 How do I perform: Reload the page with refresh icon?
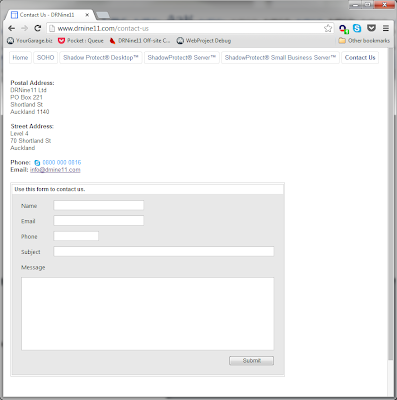pos(38,28)
